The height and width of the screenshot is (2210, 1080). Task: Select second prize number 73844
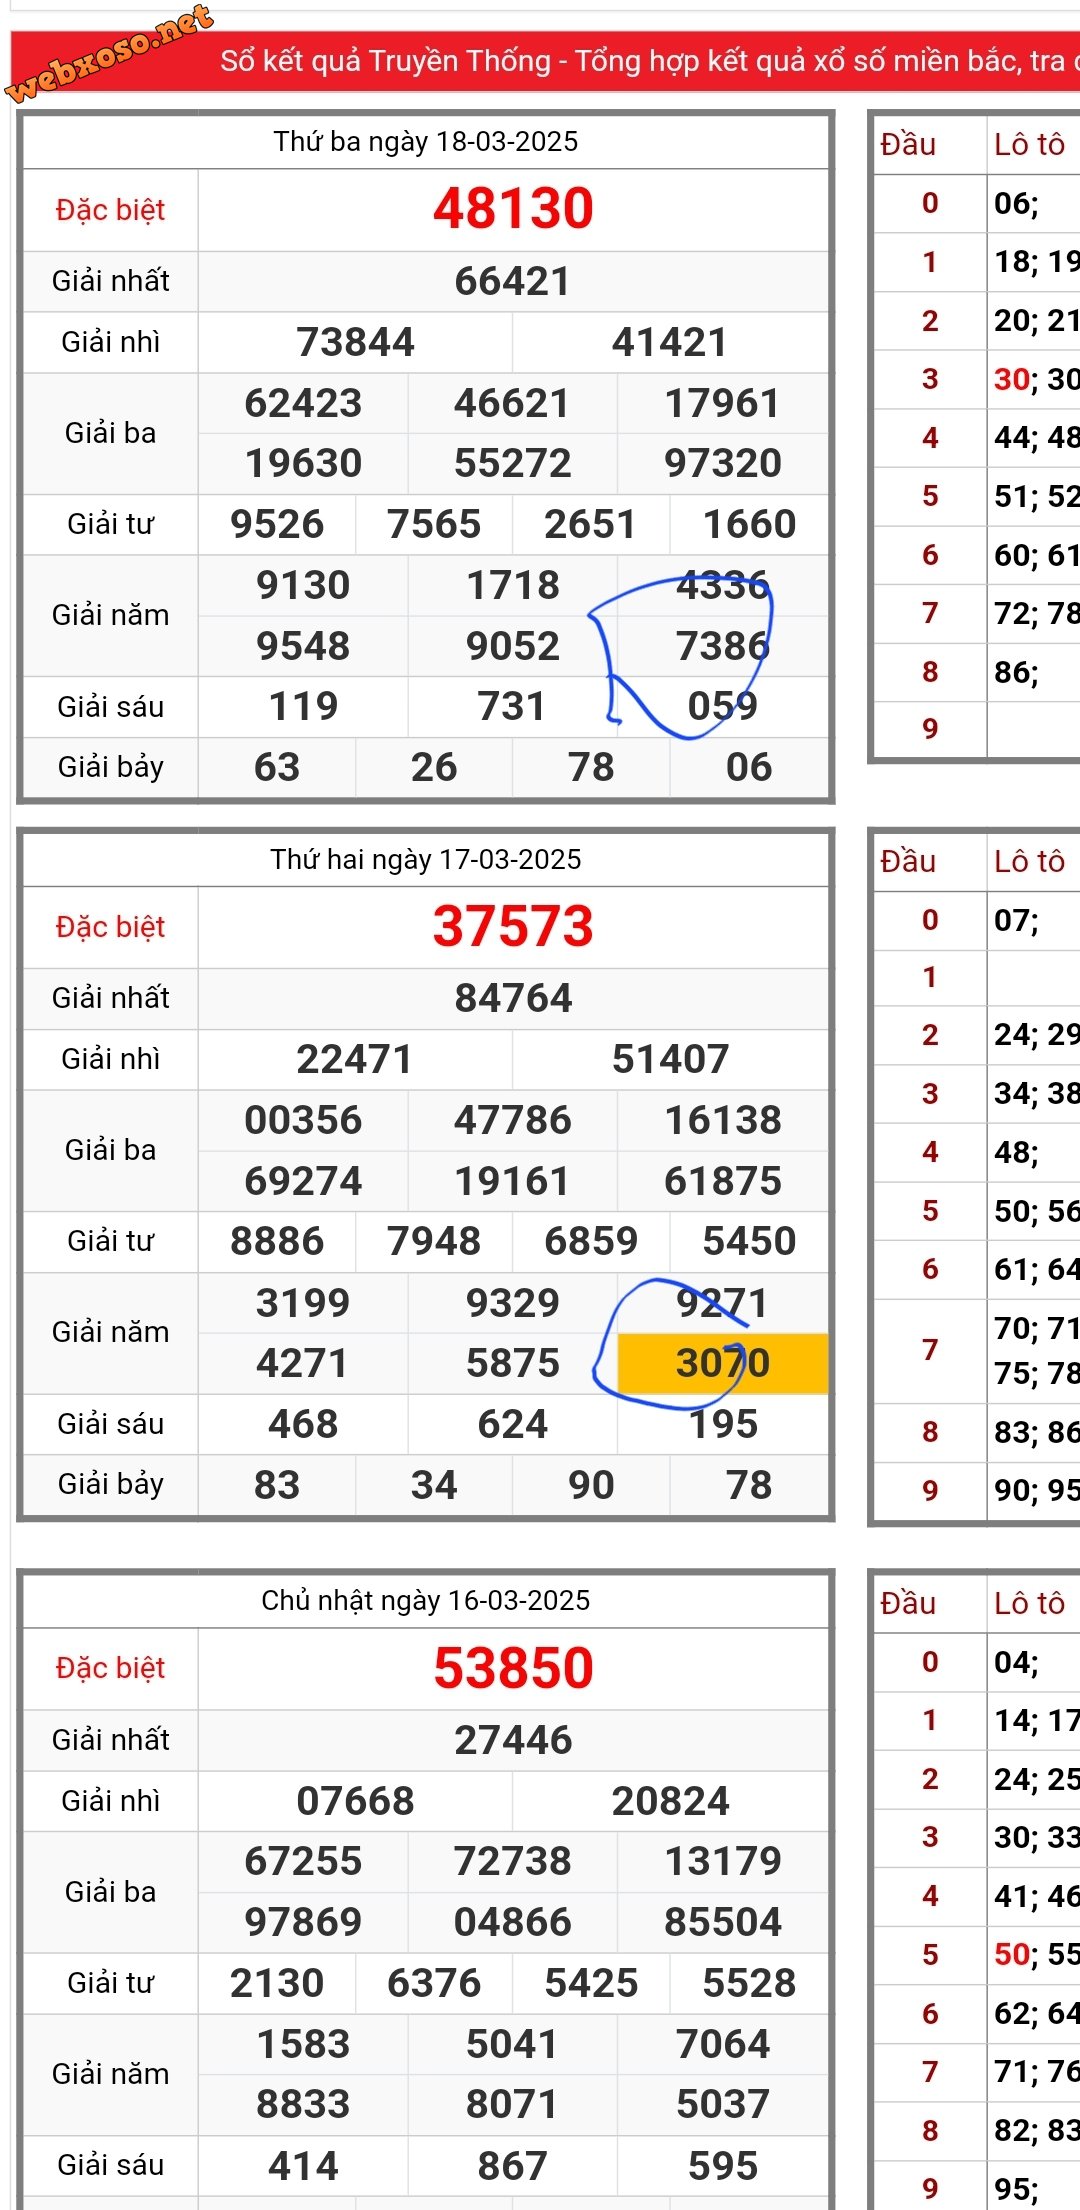355,342
